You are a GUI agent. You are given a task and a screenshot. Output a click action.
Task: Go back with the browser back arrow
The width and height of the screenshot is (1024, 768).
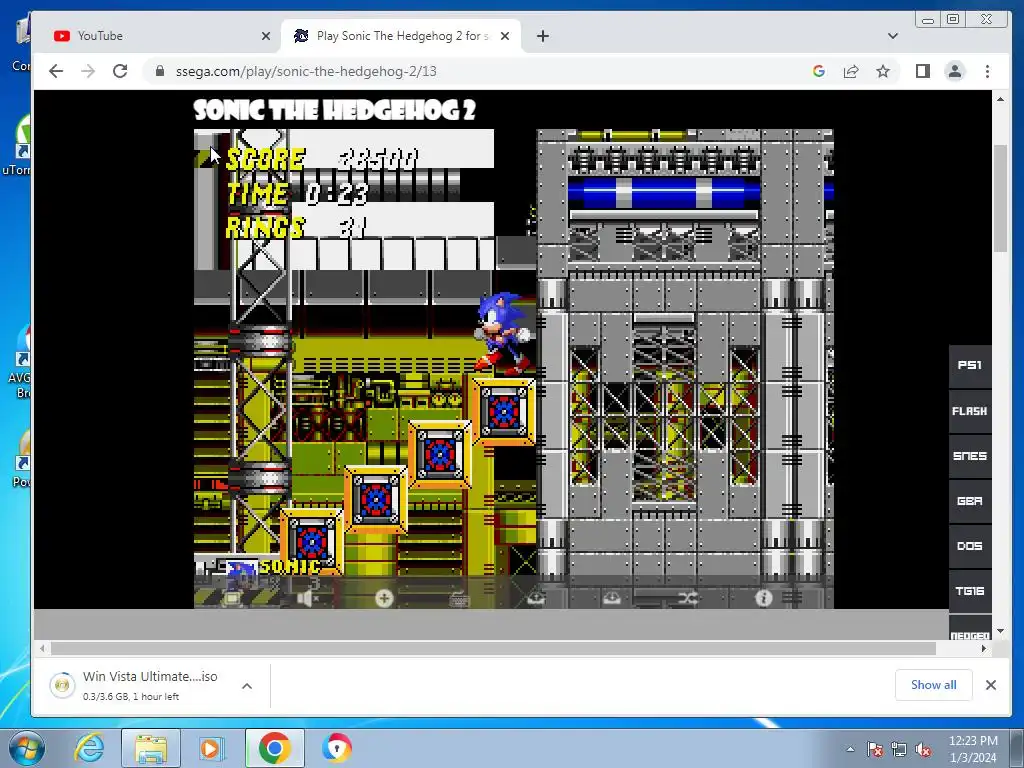click(x=56, y=71)
